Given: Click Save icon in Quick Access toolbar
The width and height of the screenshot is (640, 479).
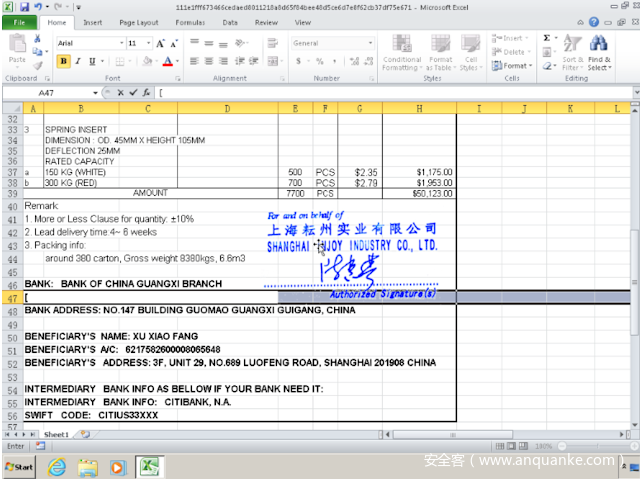Looking at the screenshot, I should click(25, 6).
